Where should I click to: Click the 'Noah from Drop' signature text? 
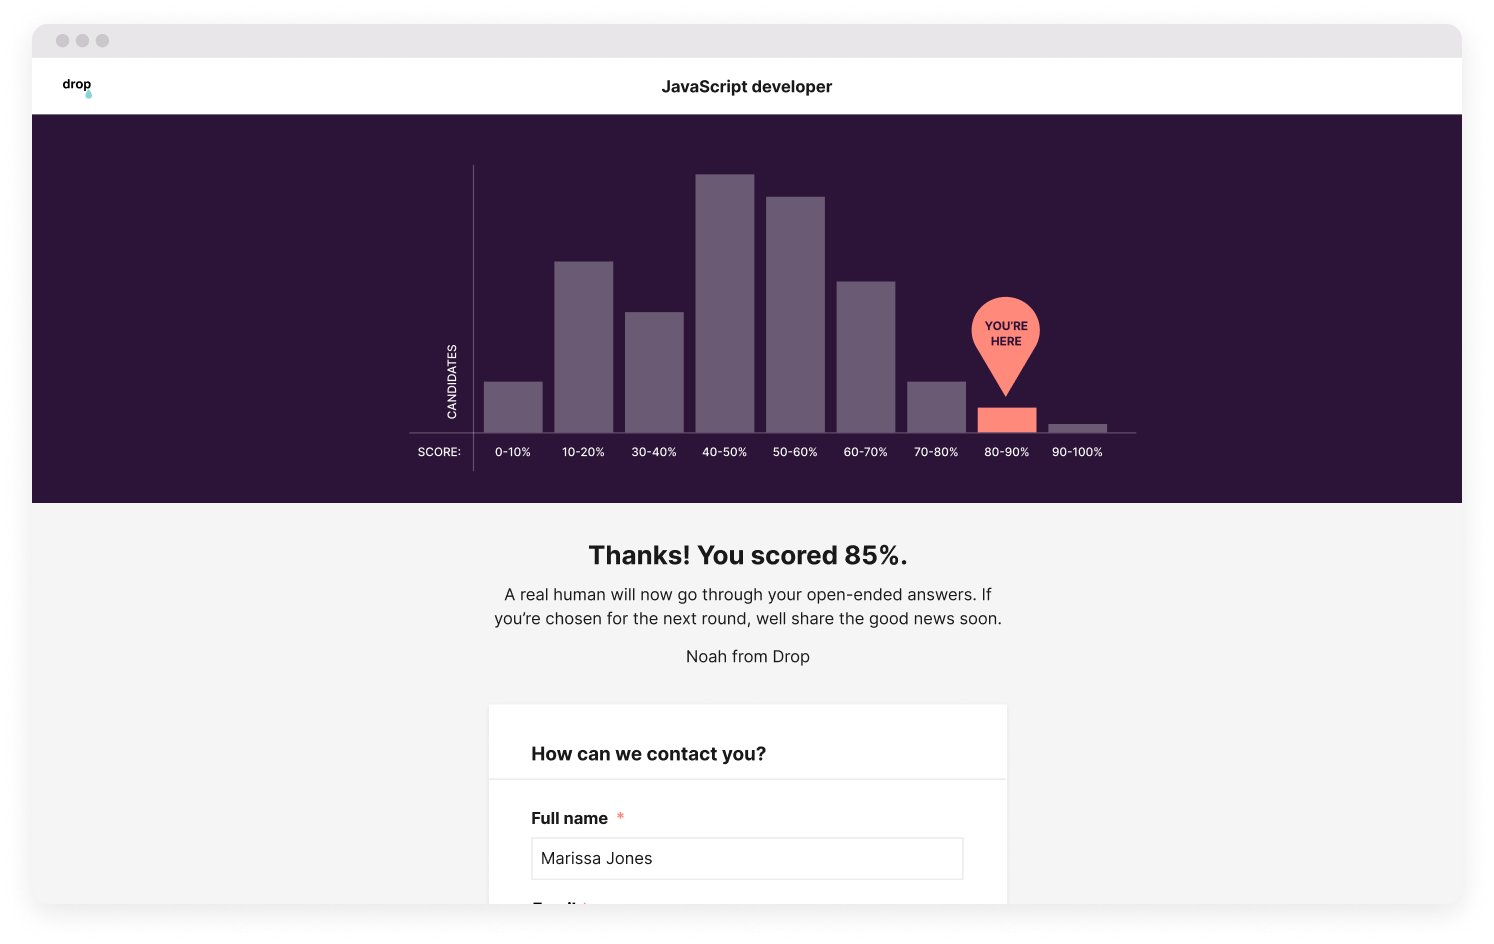[748, 657]
